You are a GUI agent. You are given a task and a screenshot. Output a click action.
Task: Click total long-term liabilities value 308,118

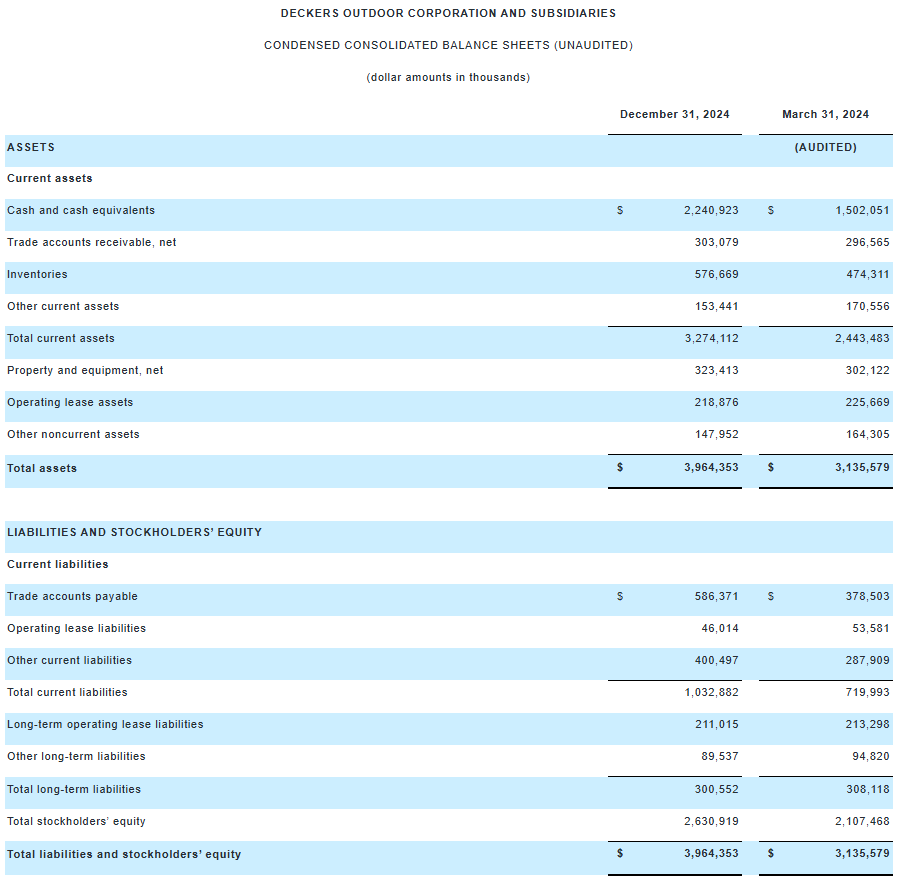point(868,790)
